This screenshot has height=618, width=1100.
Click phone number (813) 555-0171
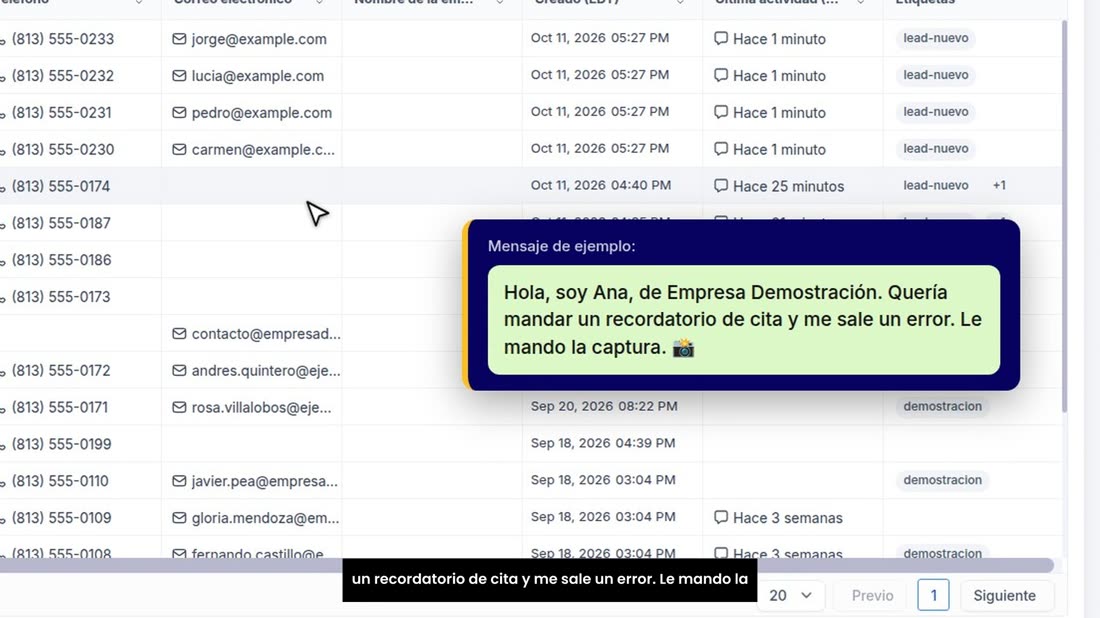(x=60, y=408)
